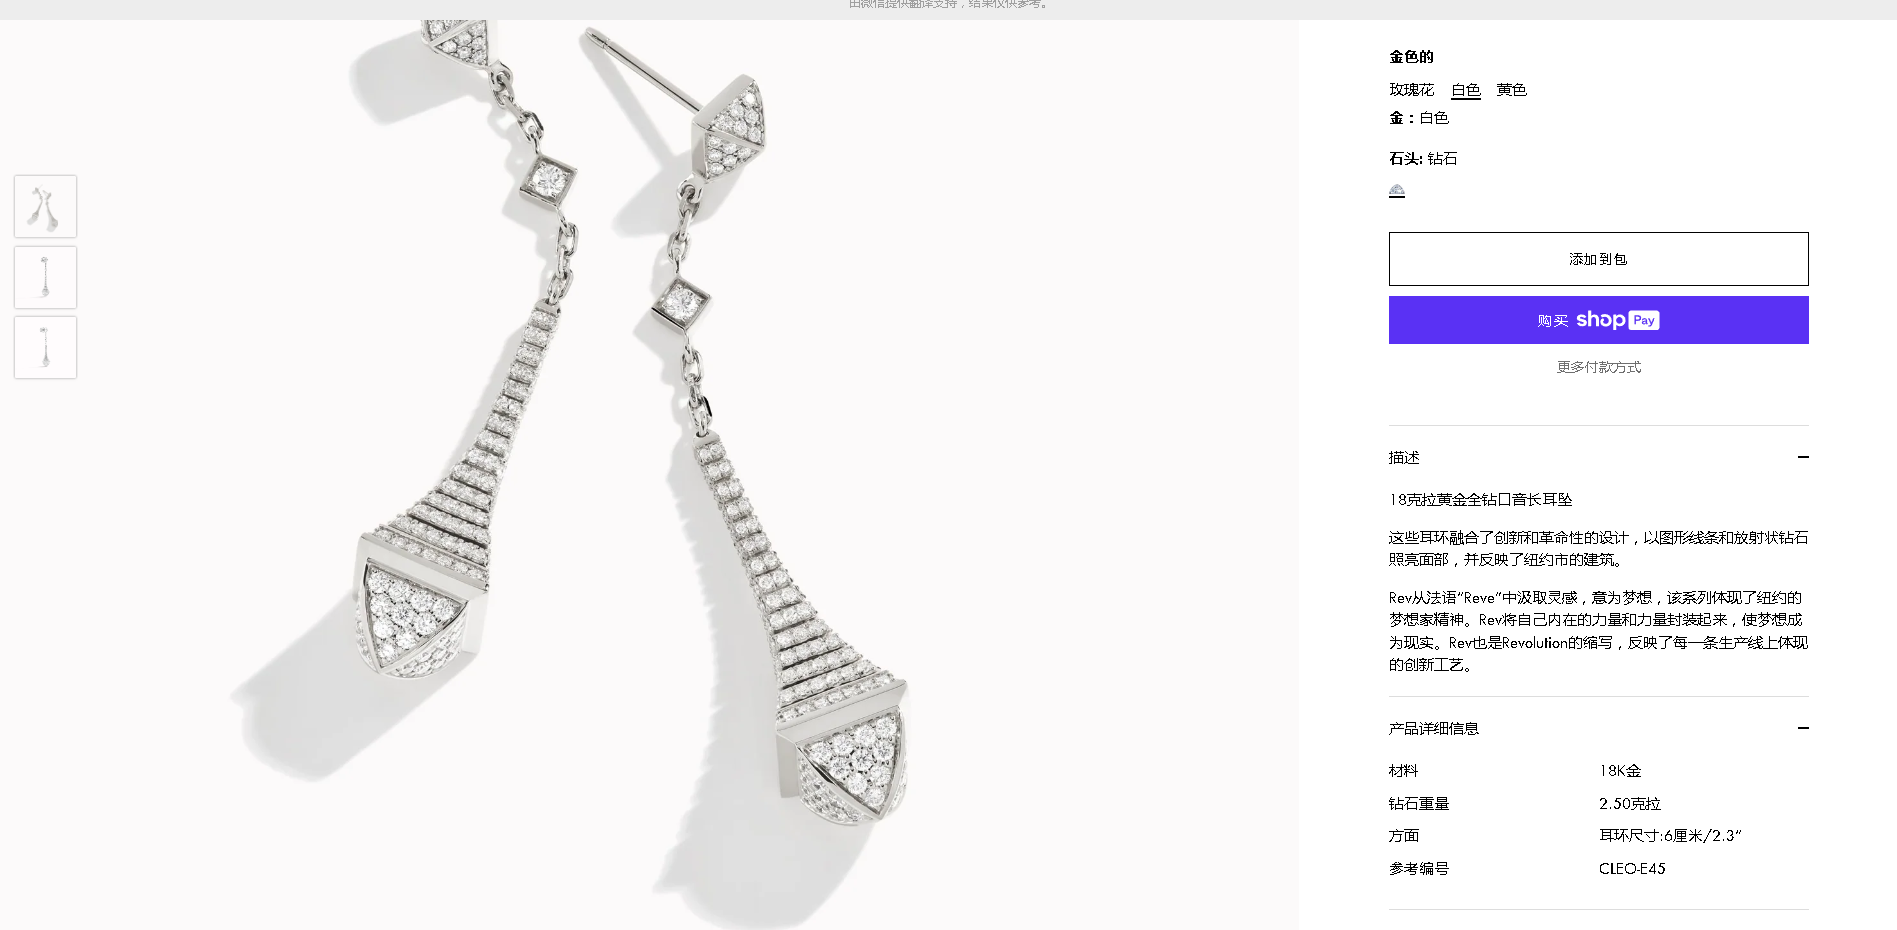Viewport: 1897px width, 930px height.
Task: Choose the 白色 white gold option
Action: [x=1466, y=90]
